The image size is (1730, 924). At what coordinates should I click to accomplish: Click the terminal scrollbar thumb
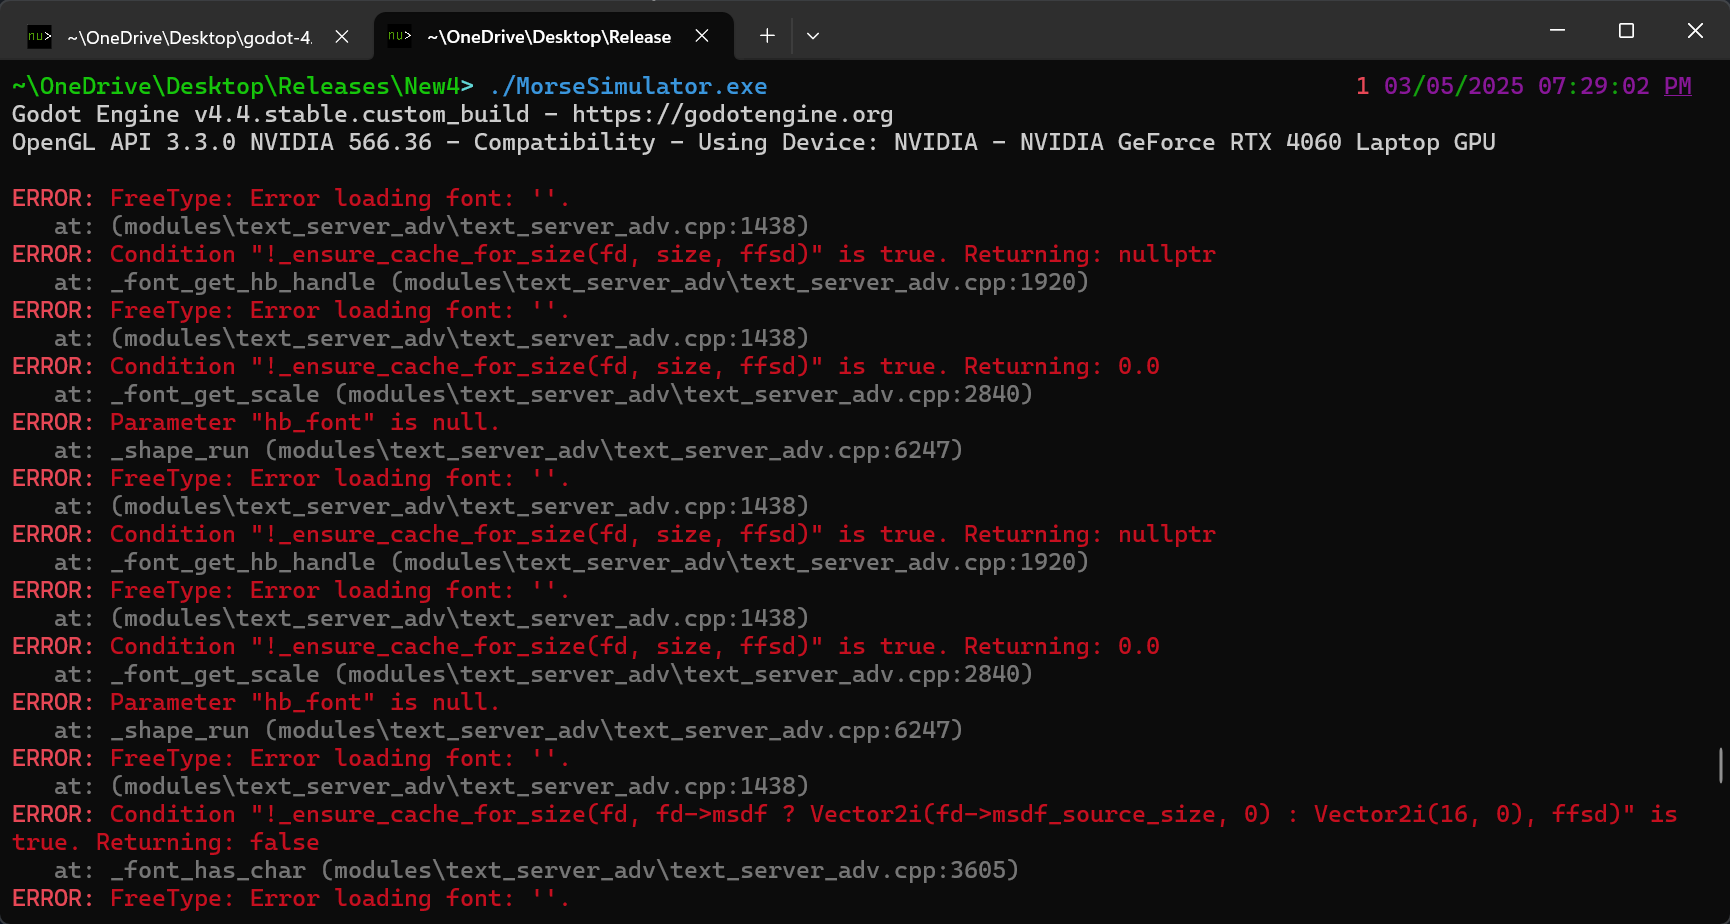(x=1720, y=765)
